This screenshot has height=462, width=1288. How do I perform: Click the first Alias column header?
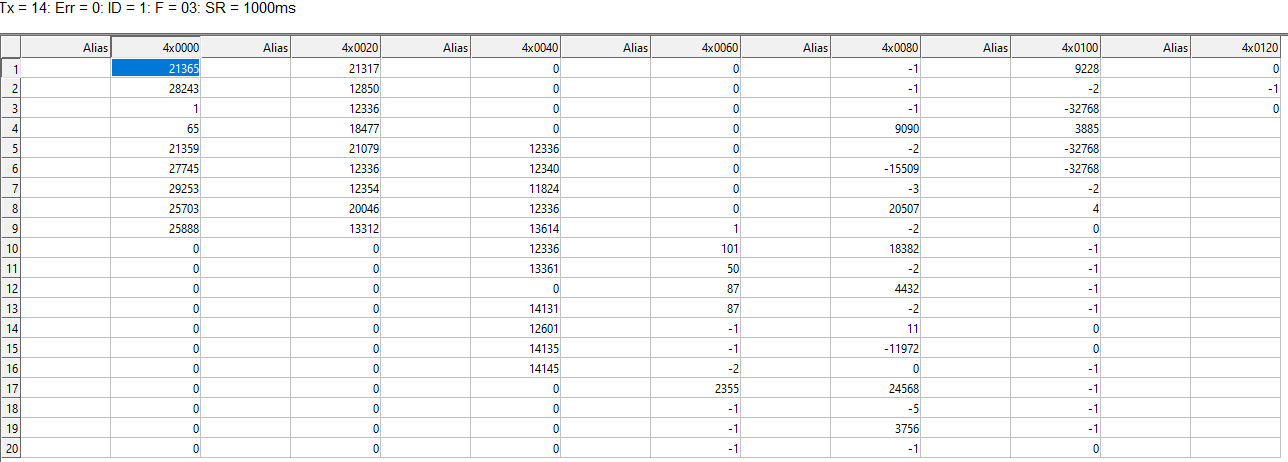click(x=66, y=47)
